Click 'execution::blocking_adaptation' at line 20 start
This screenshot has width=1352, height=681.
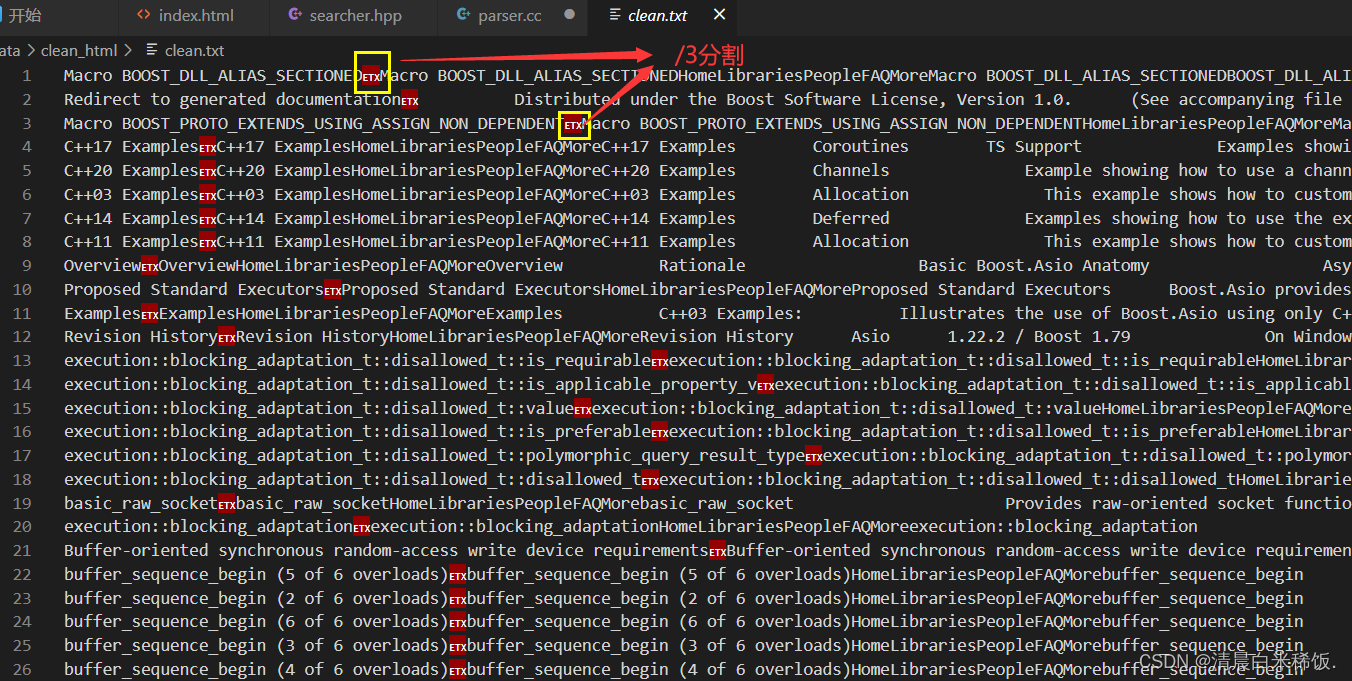[x=208, y=527]
